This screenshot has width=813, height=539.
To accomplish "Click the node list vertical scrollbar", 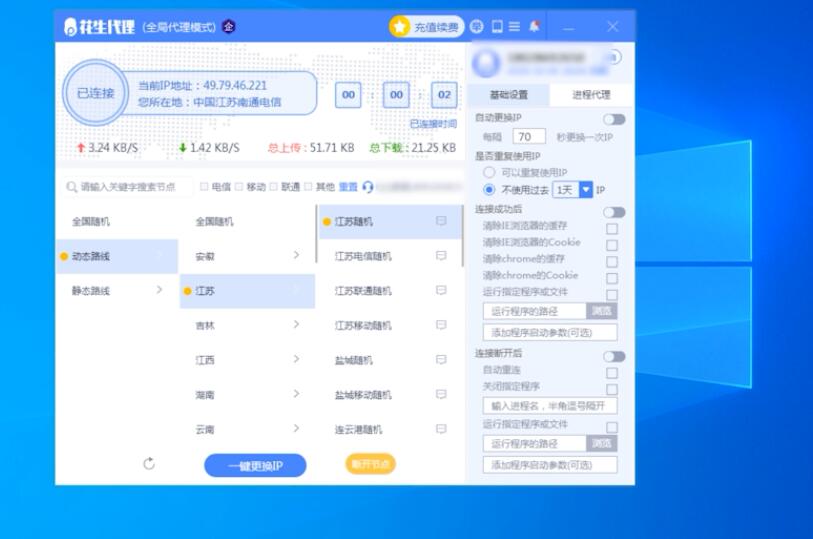I will point(462,236).
